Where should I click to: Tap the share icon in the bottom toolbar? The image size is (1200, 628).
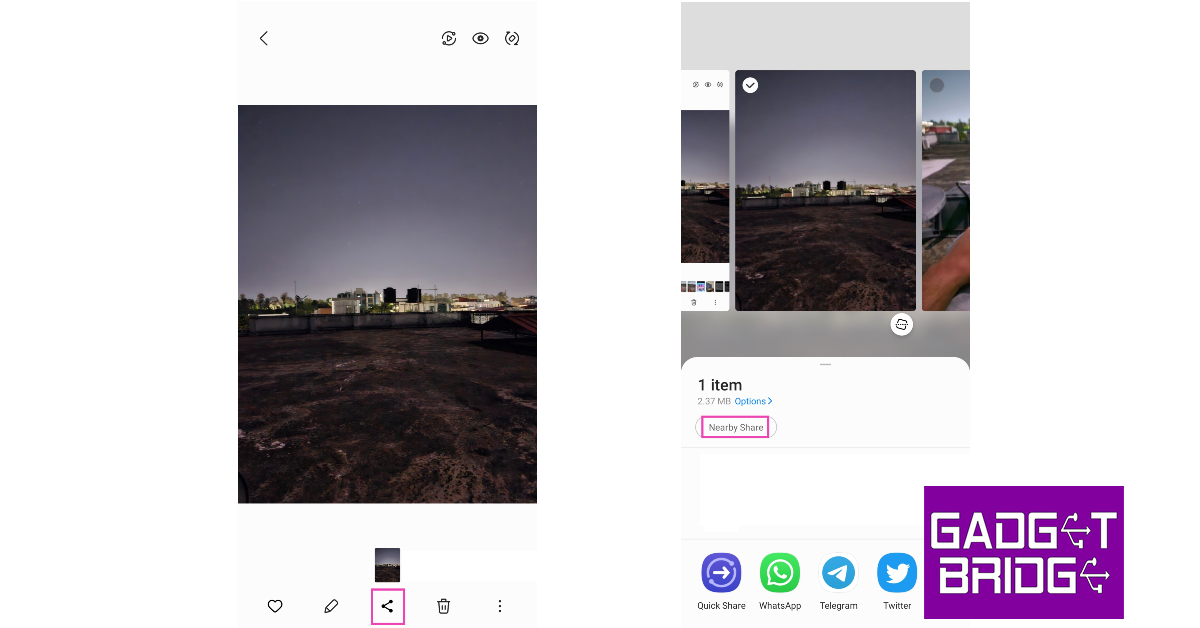click(388, 606)
